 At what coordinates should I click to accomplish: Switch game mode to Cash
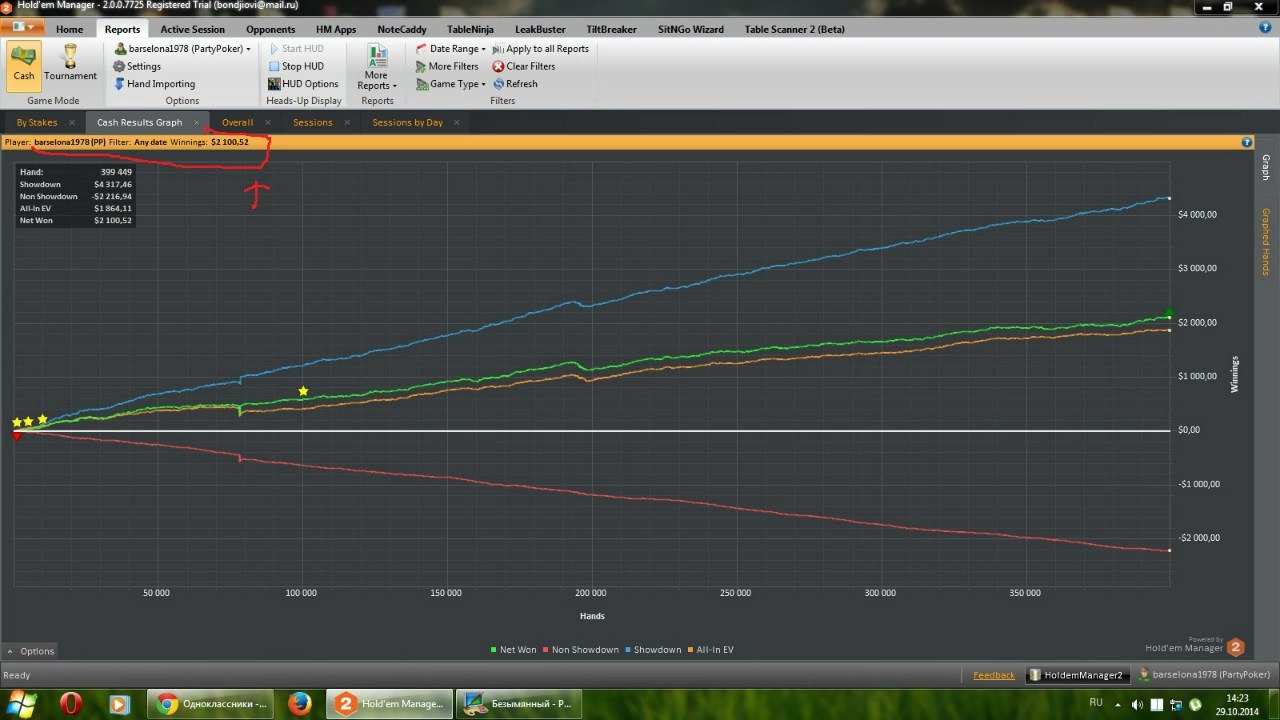pyautogui.click(x=24, y=67)
